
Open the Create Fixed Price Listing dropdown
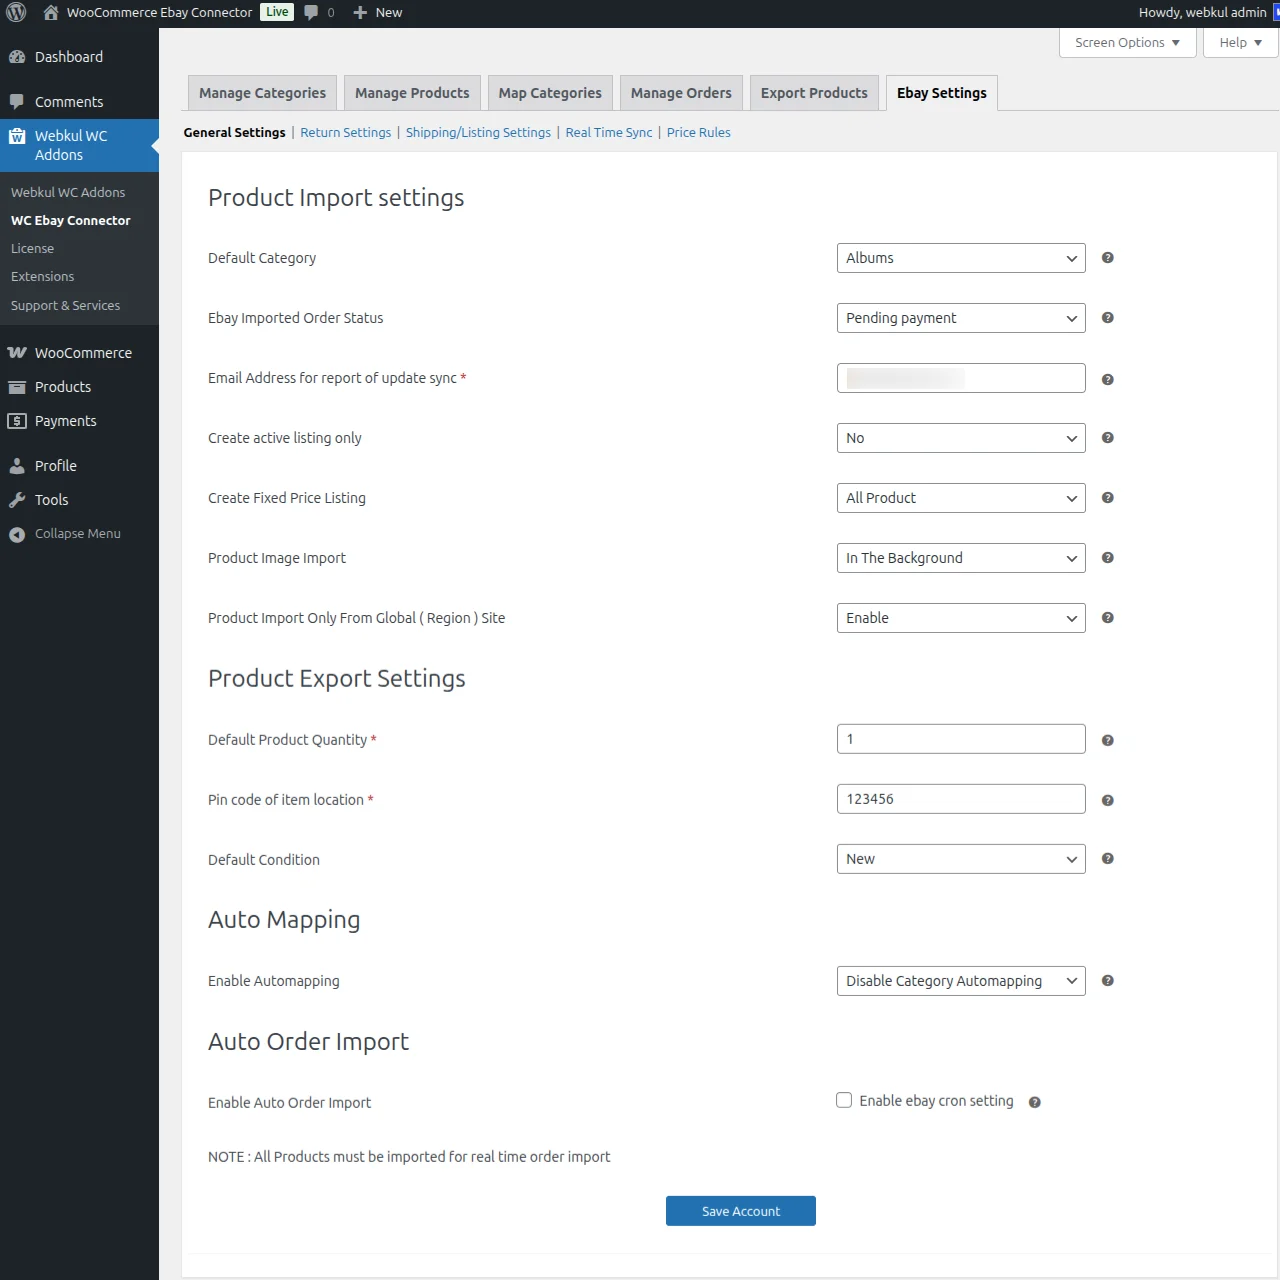point(961,498)
